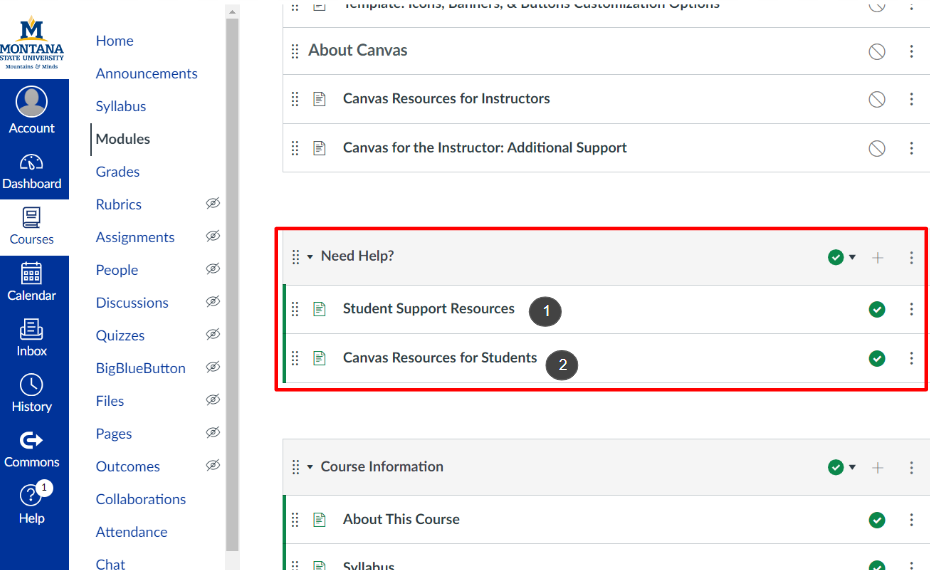Toggle hidden eye icon next to Quizzes
Image resolution: width=930 pixels, height=570 pixels.
(x=213, y=334)
